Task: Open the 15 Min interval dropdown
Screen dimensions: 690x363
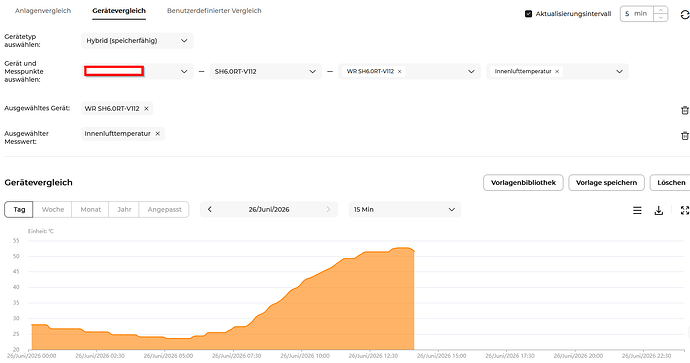Action: pos(404,209)
